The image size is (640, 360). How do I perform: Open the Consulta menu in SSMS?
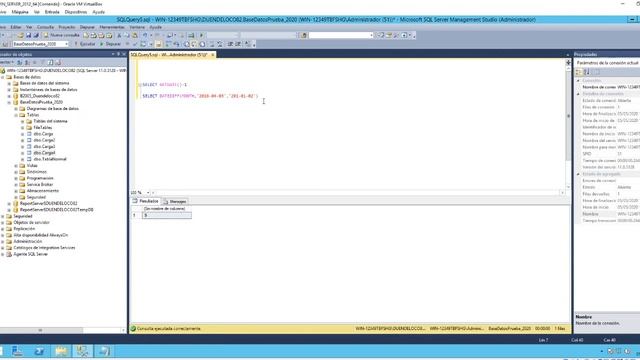coord(45,27)
